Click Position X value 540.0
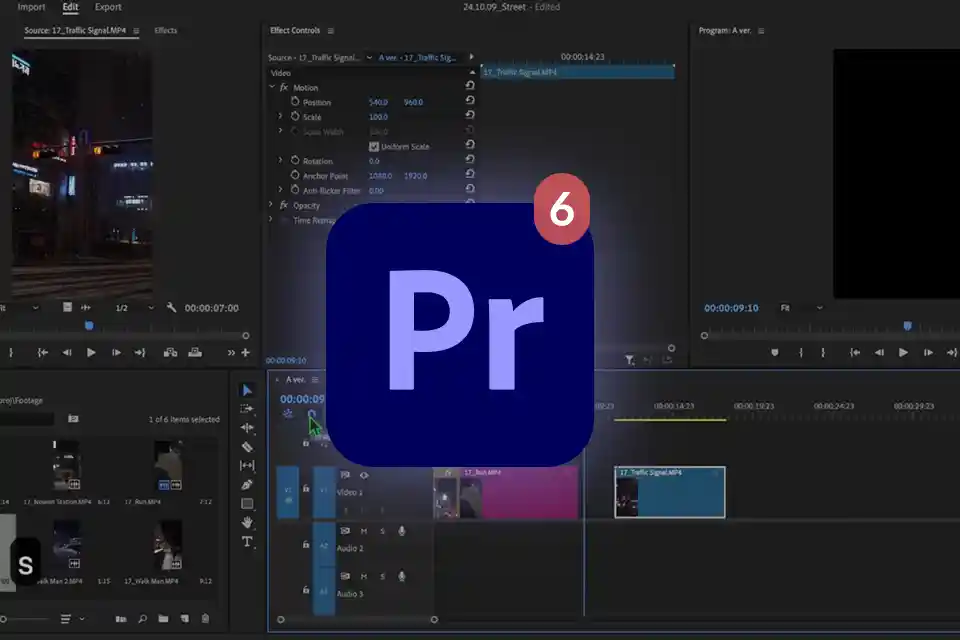 [x=378, y=102]
